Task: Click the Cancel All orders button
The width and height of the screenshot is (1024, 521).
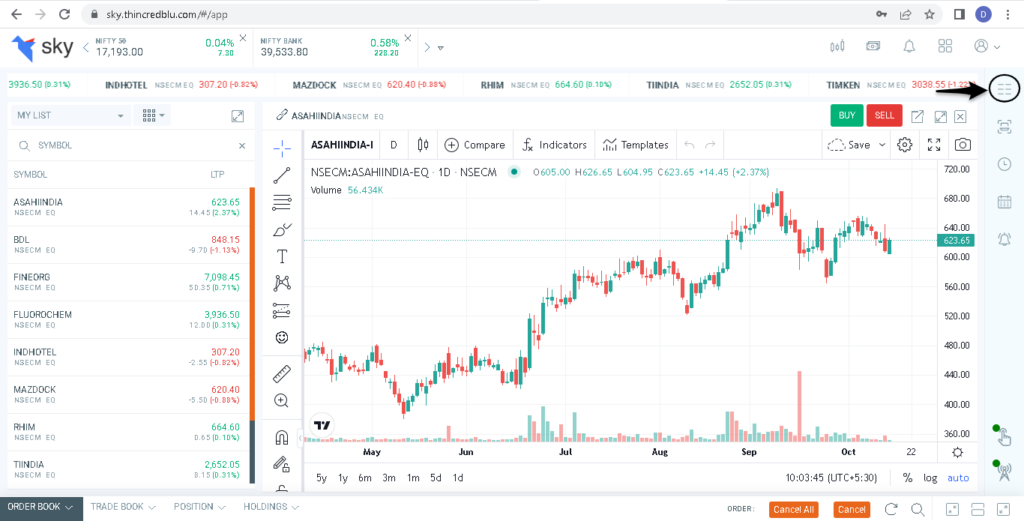Action: [x=793, y=509]
